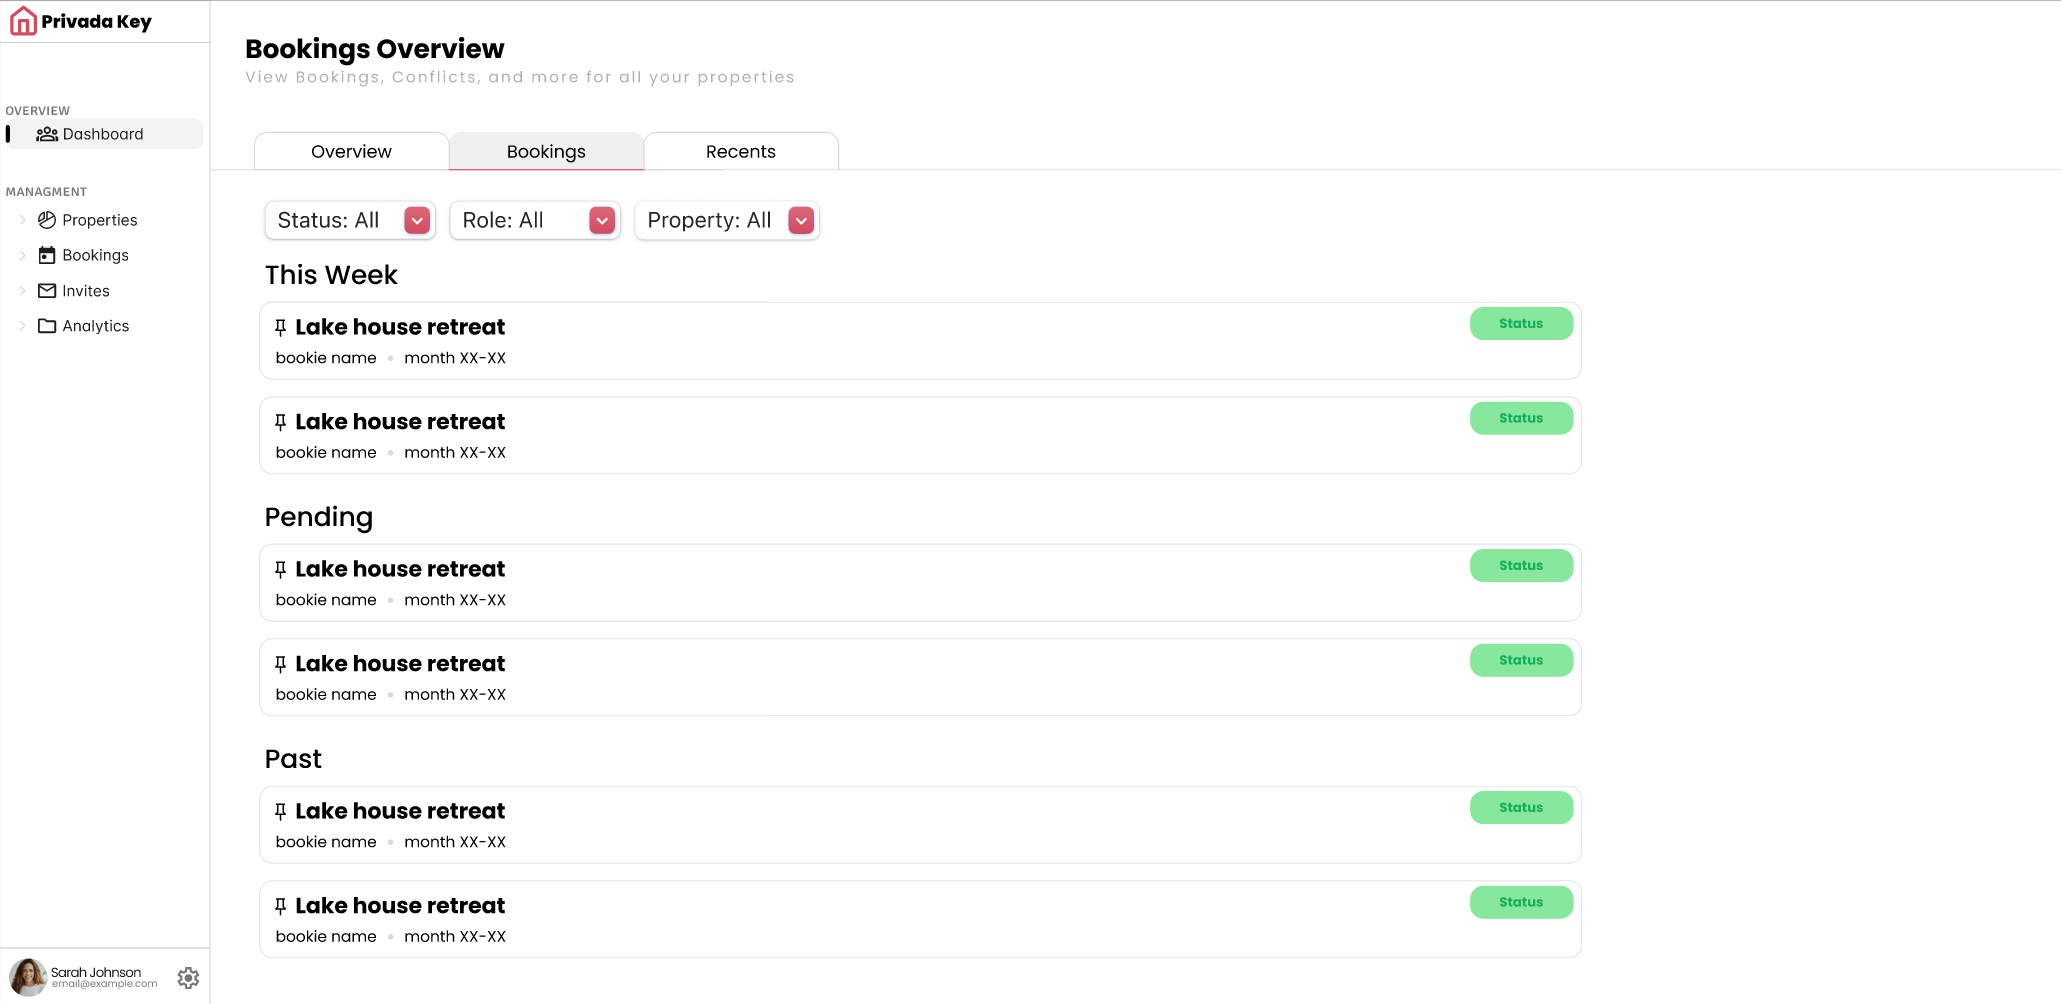
Task: Click the Dashboard people icon
Action: pos(47,134)
